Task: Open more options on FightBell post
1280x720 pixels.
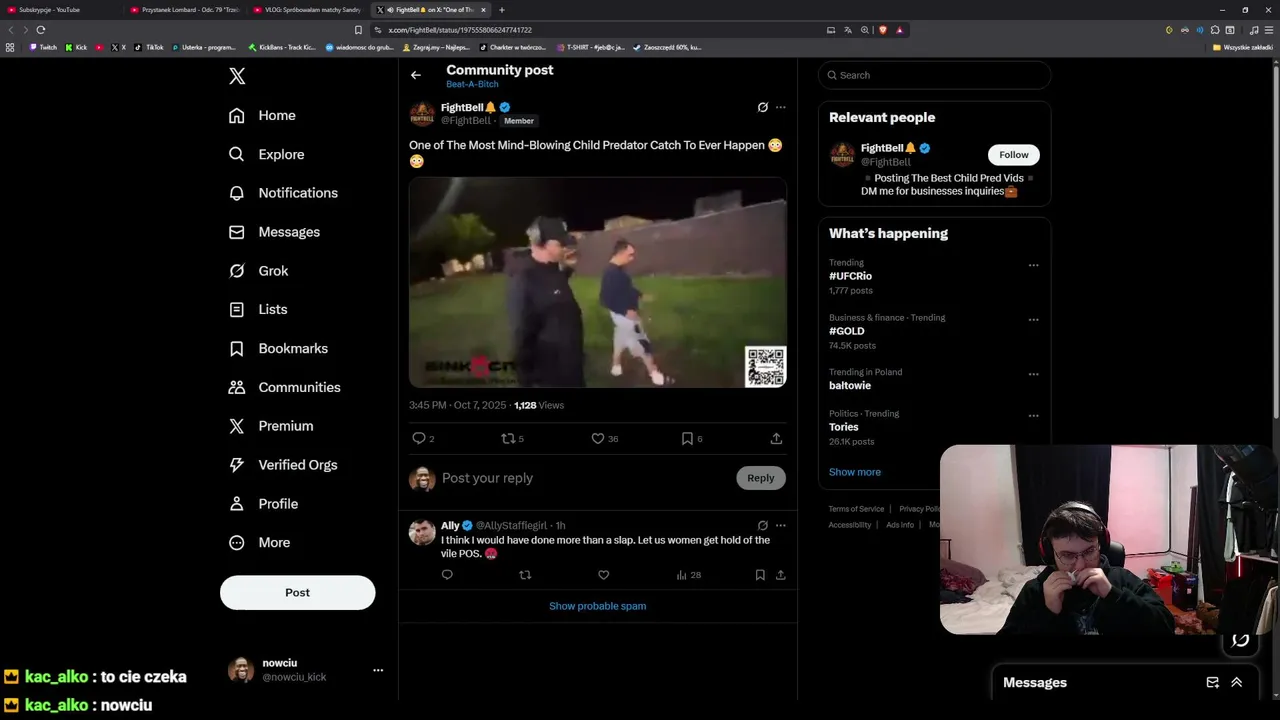Action: (781, 107)
